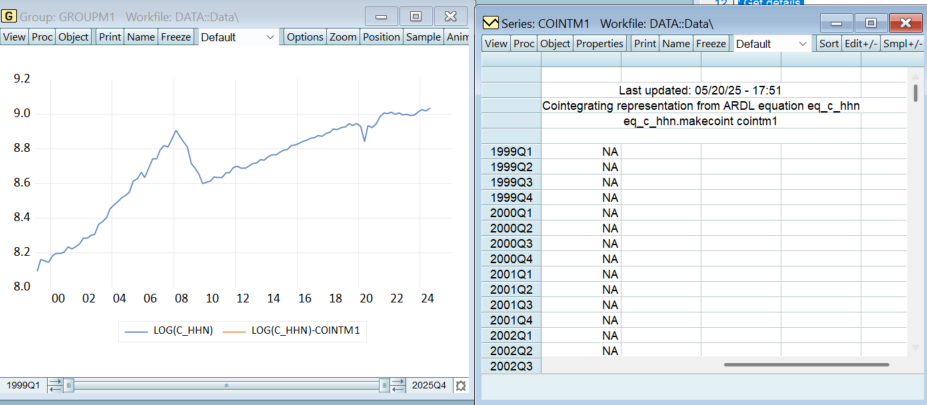
Task: Close the COINTM1 series window
Action: [906, 23]
